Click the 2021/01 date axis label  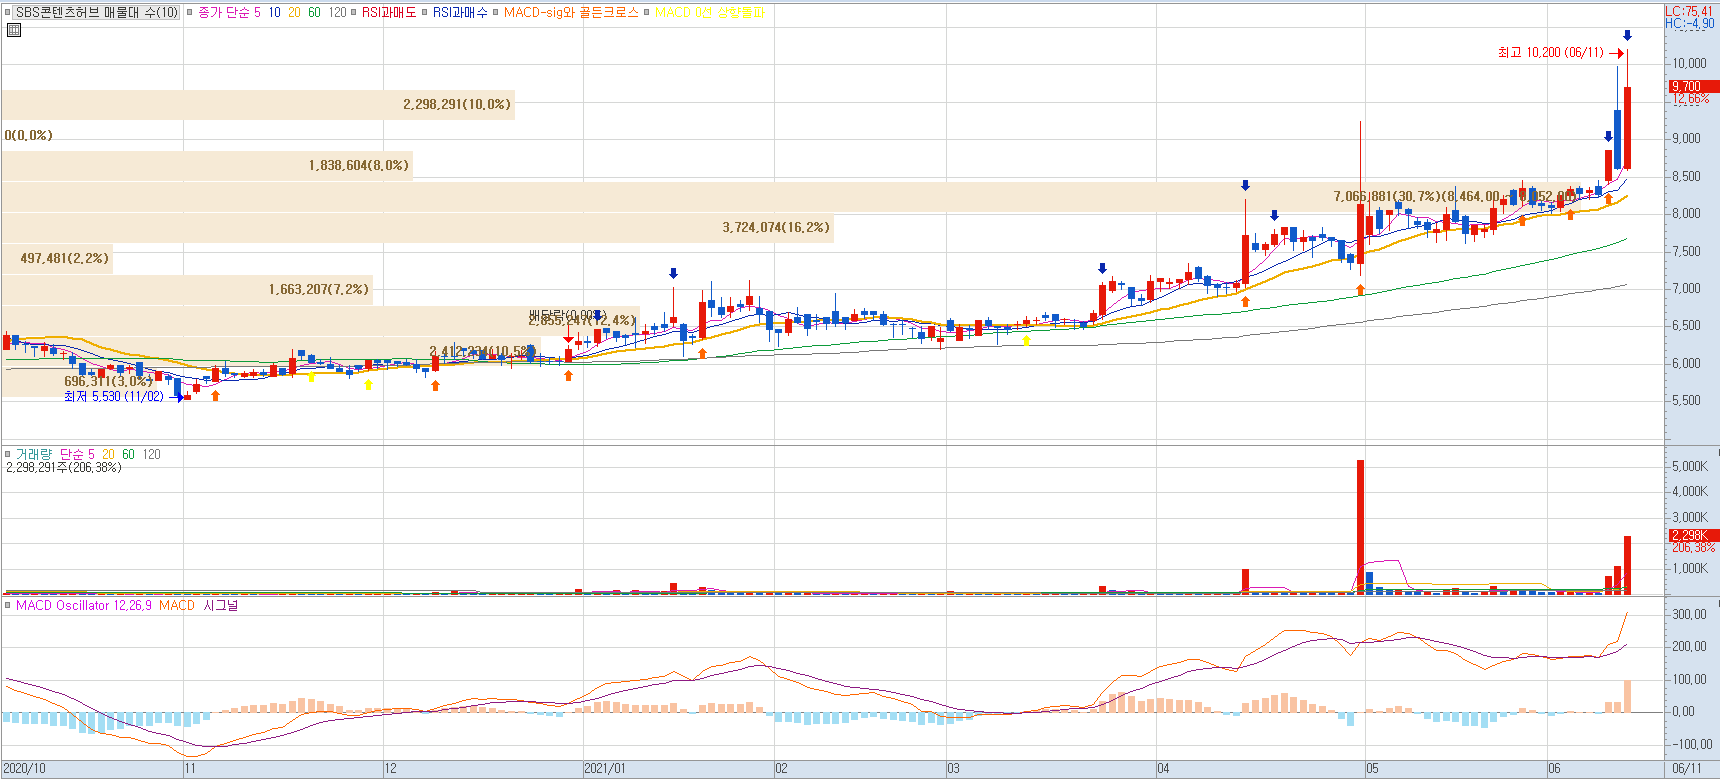pyautogui.click(x=605, y=769)
